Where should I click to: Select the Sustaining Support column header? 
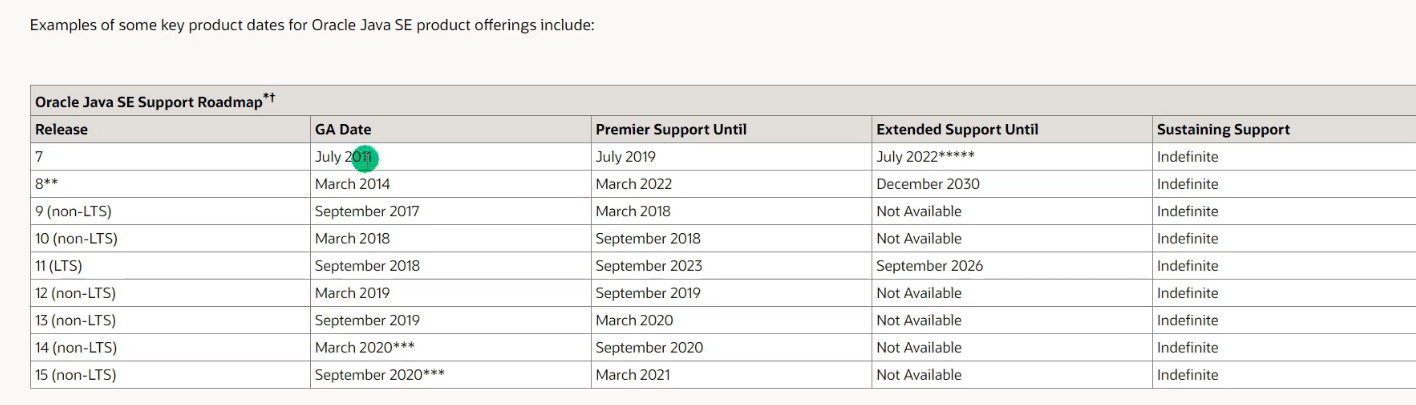pos(1222,129)
